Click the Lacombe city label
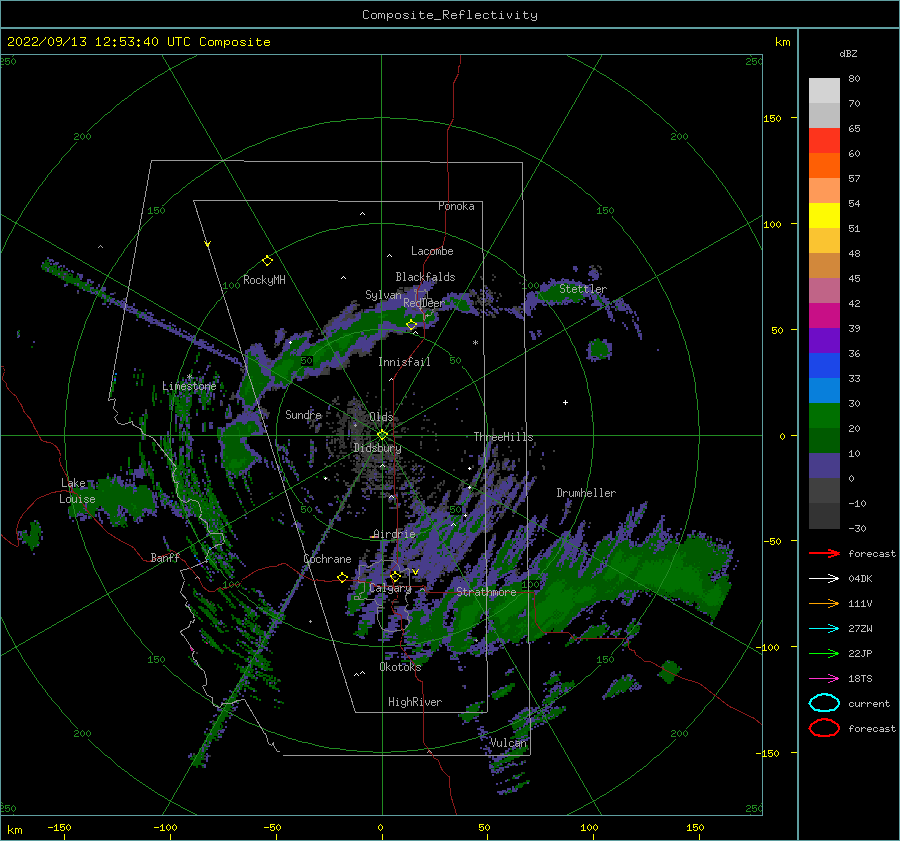This screenshot has width=900, height=841. click(432, 251)
